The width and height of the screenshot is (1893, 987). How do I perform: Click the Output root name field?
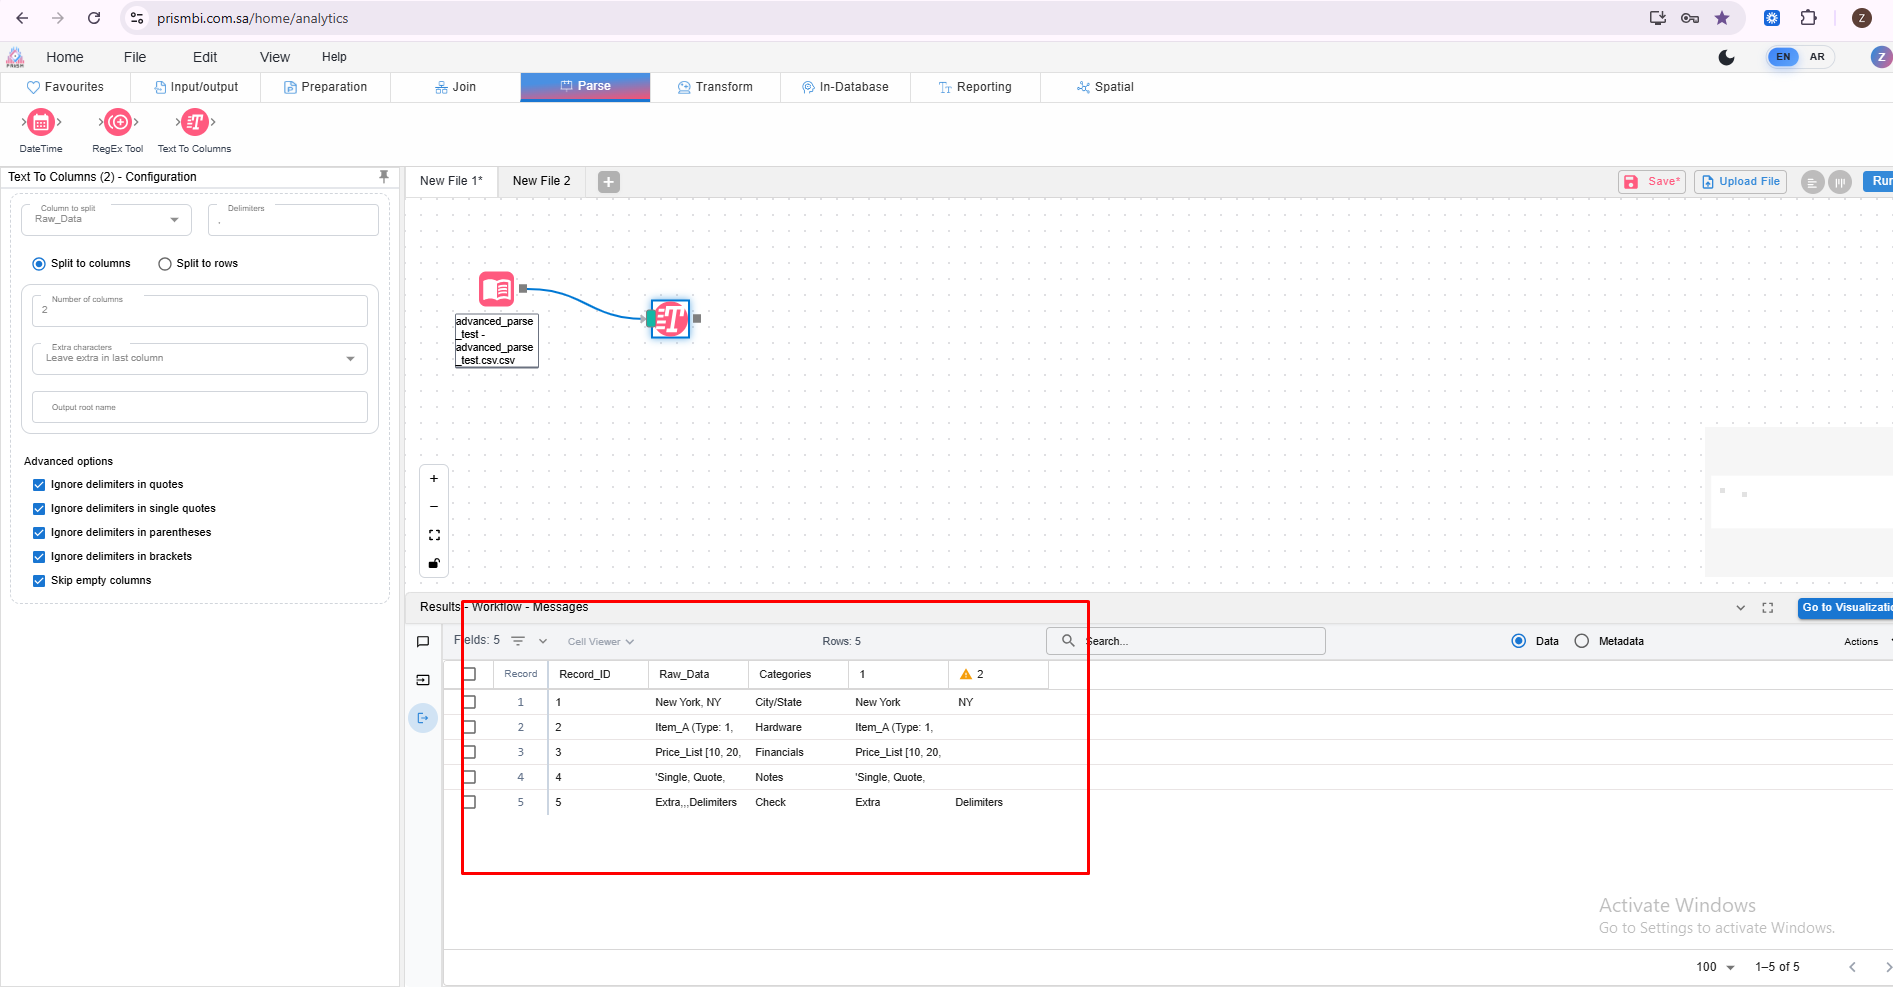pyautogui.click(x=199, y=407)
